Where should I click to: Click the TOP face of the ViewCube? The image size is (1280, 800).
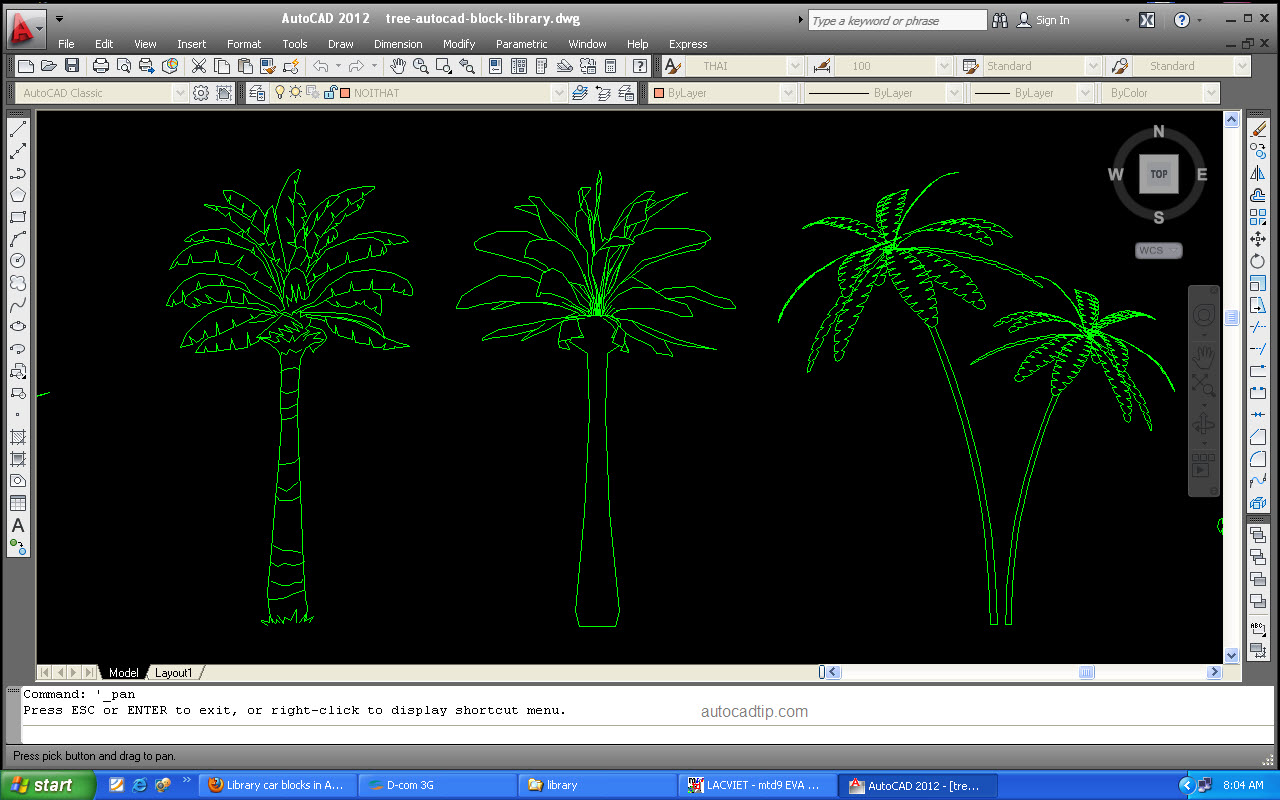click(1158, 174)
